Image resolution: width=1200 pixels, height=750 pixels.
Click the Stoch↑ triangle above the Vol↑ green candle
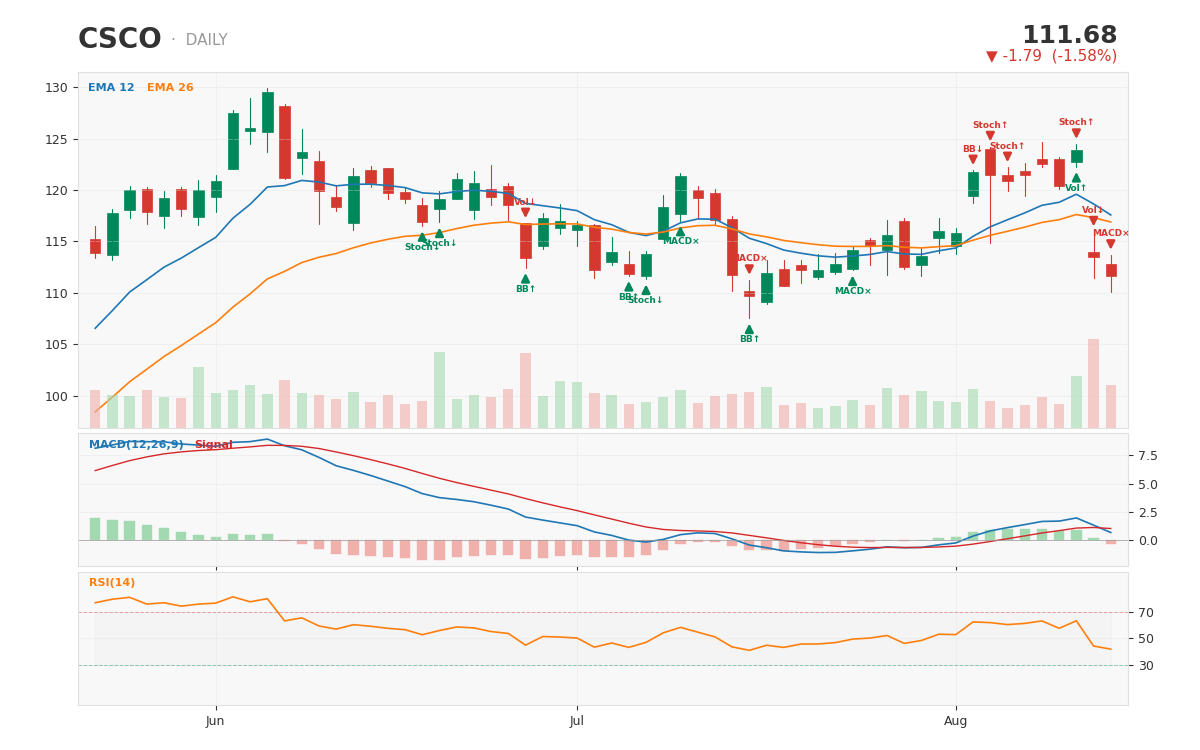pyautogui.click(x=1076, y=133)
